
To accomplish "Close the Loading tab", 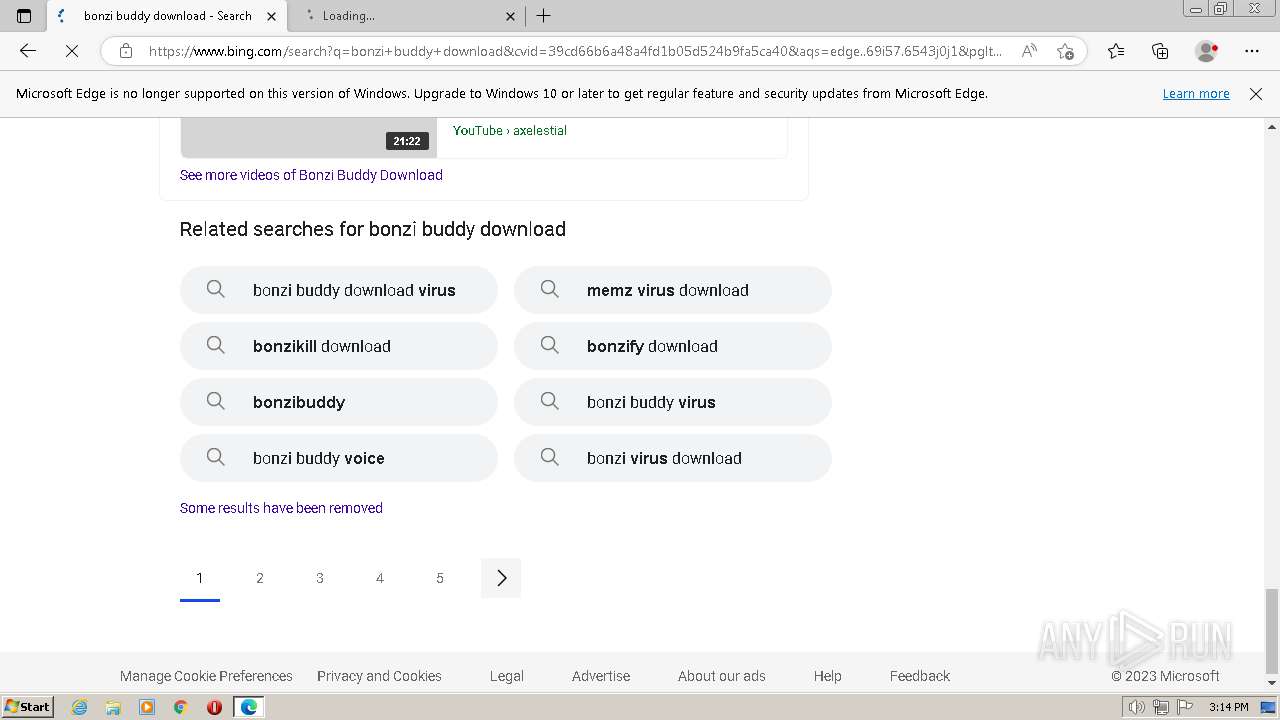I will click(x=510, y=16).
